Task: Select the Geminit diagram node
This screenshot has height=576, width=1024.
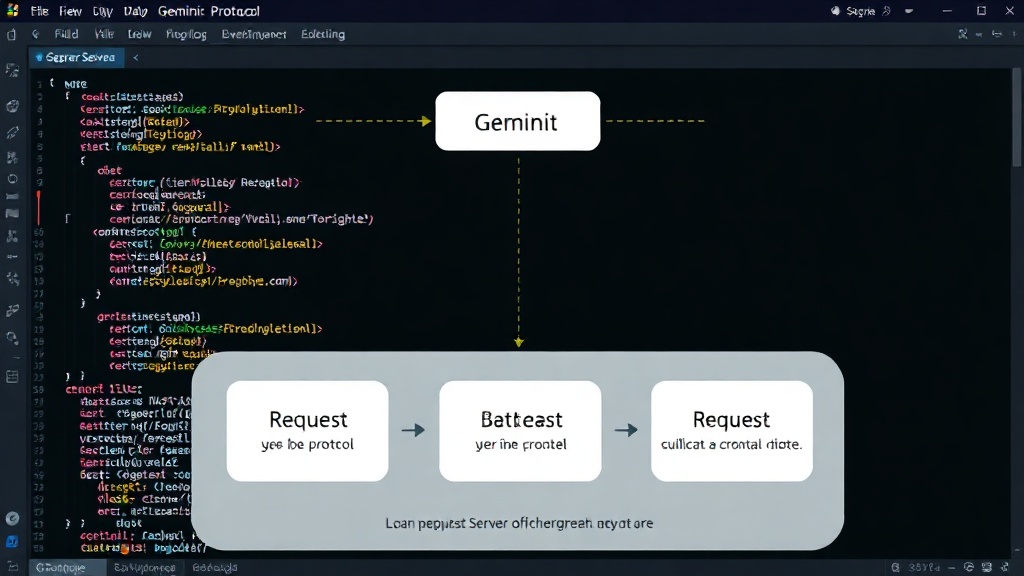Action: [x=517, y=121]
